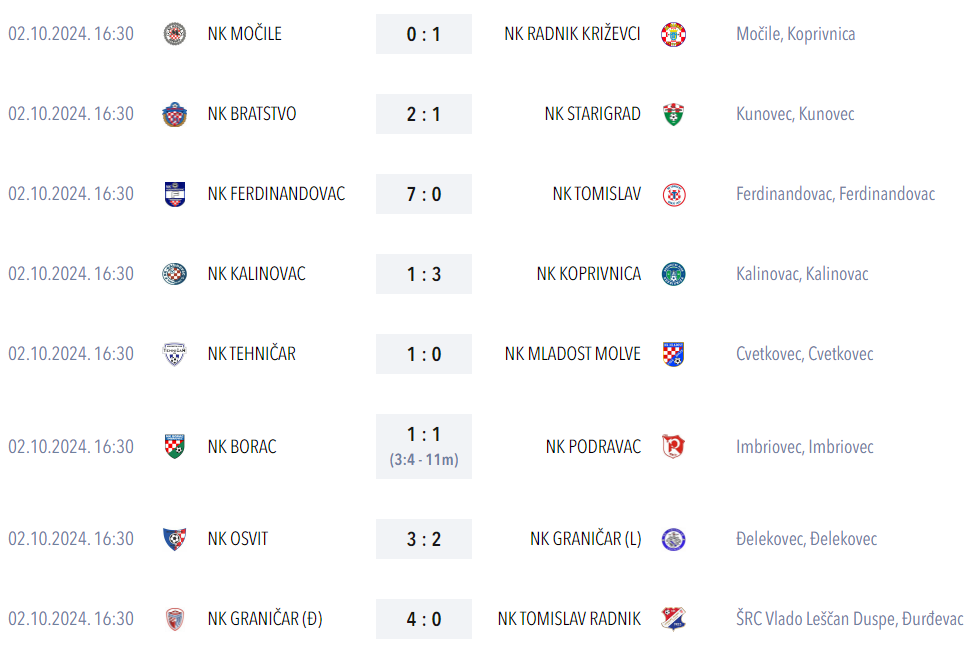Screen dimensions: 973x652
Task: Click the NK Močile club crest
Action: pos(174,34)
